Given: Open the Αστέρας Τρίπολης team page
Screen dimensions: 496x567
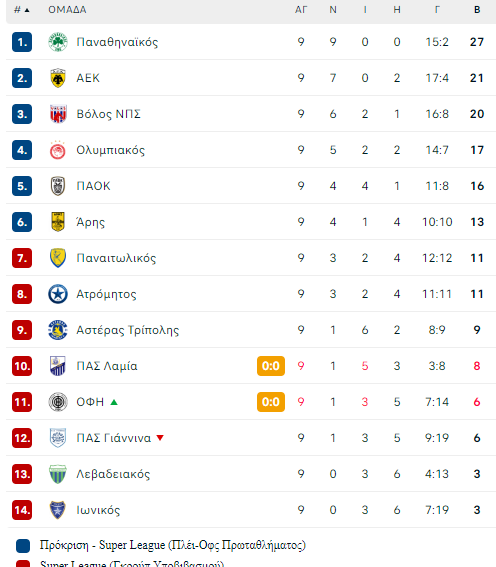Looking at the screenshot, I should [128, 330].
